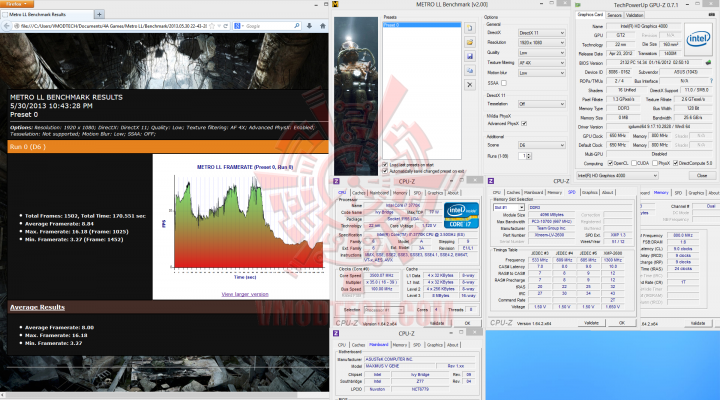720x400 pixels.
Task: Click the Bus Interface question mark icon
Action: click(711, 81)
